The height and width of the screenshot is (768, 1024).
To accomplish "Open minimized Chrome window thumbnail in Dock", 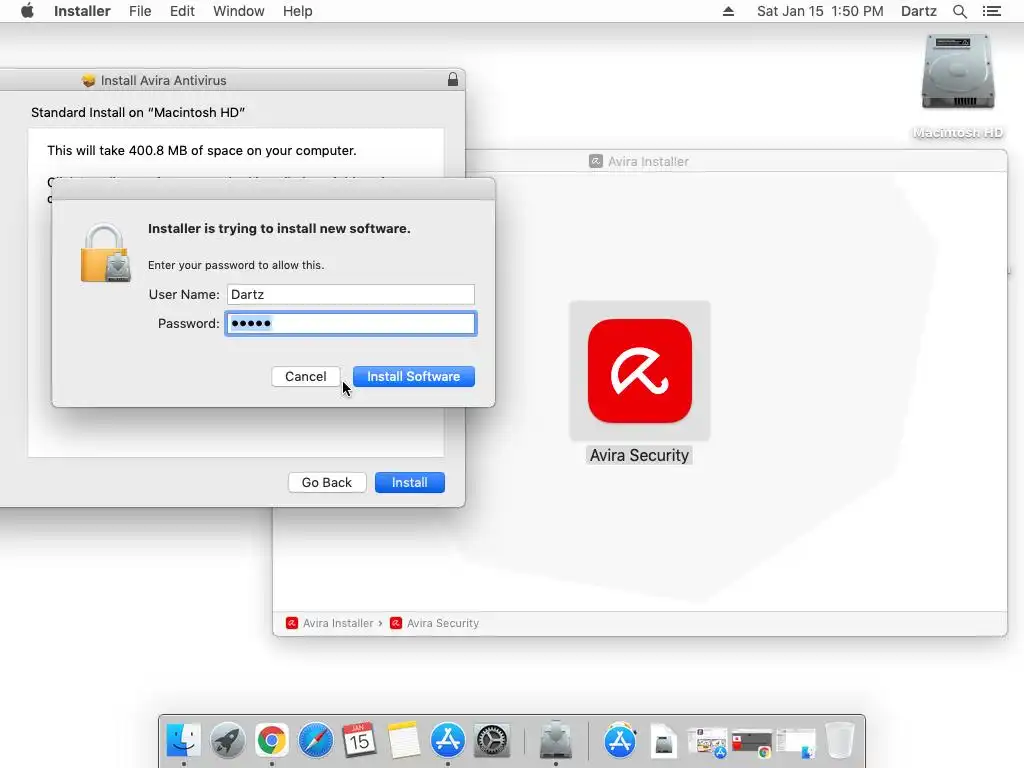I will pos(752,743).
